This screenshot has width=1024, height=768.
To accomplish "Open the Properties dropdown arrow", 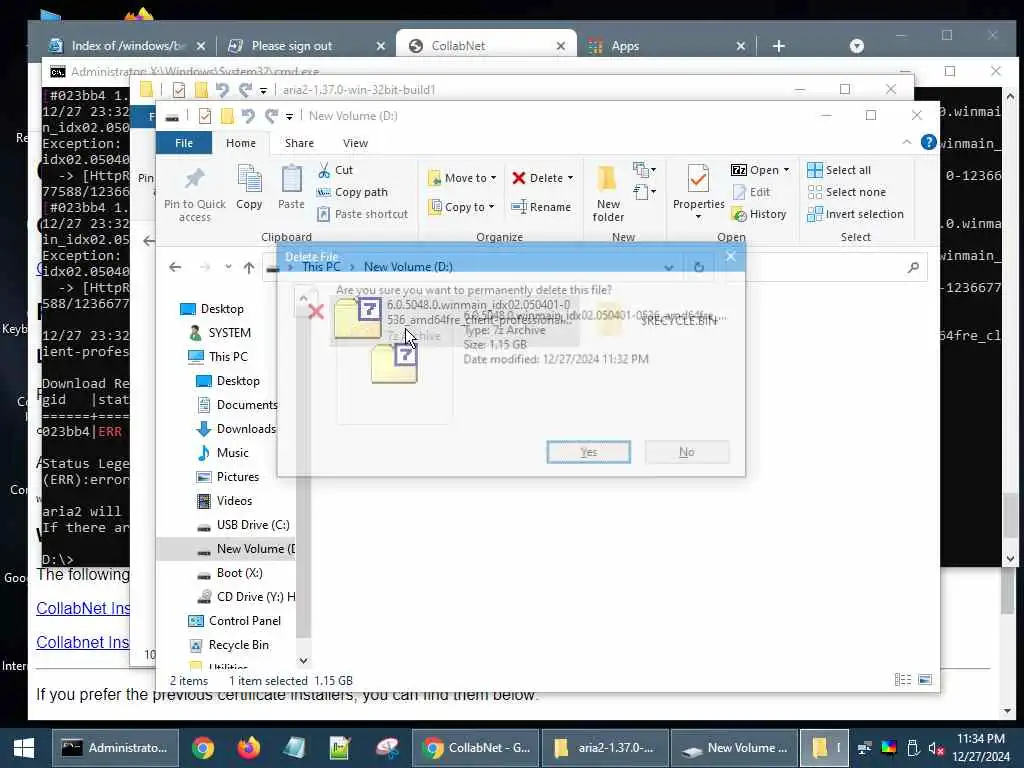I will click(698, 217).
